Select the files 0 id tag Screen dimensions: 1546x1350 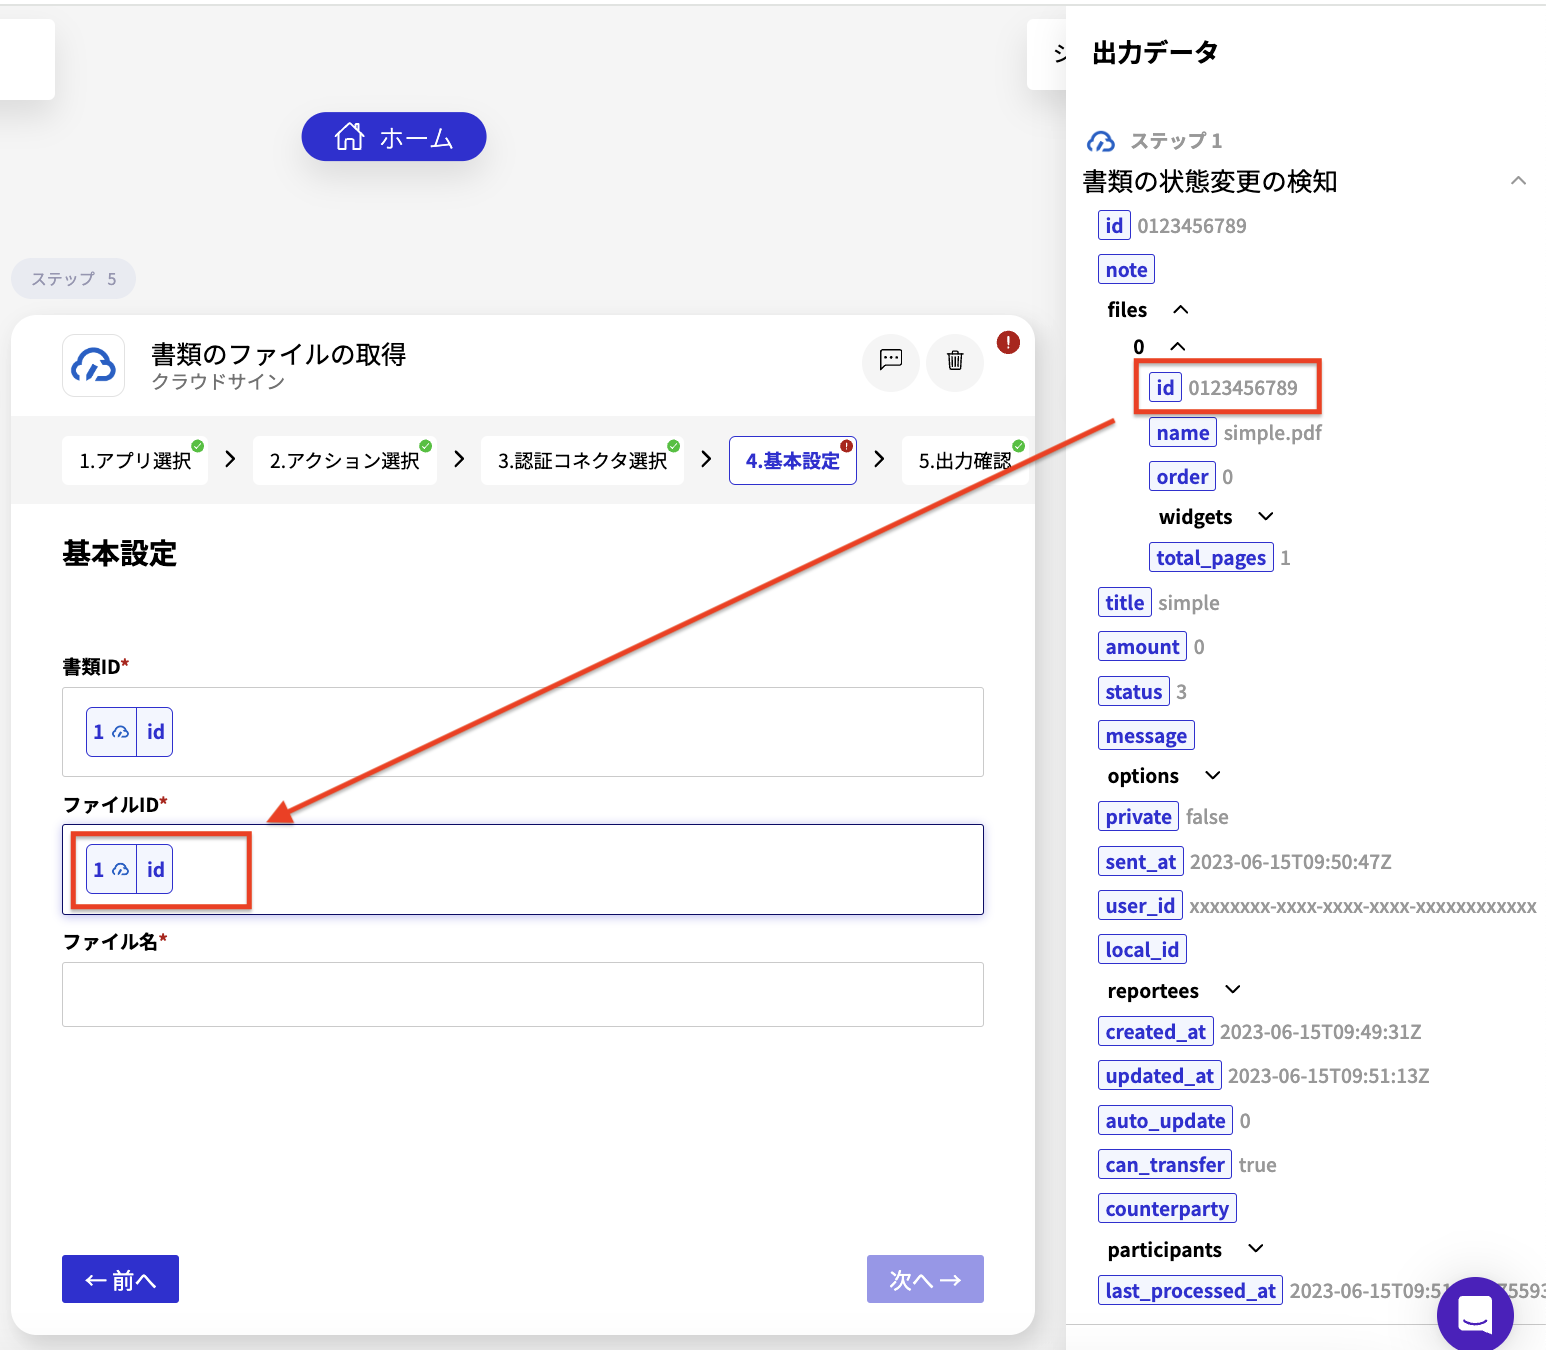point(1165,388)
